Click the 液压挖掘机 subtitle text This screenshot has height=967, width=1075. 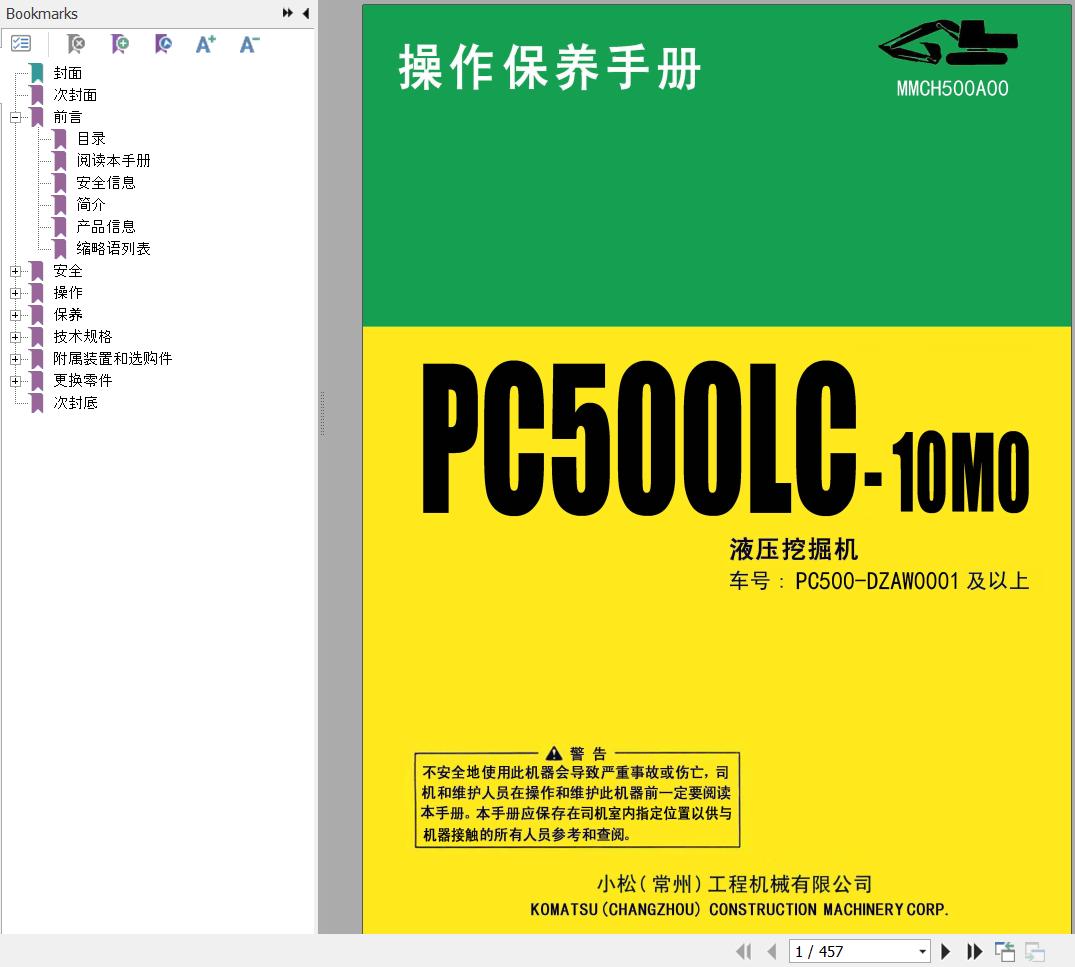793,549
